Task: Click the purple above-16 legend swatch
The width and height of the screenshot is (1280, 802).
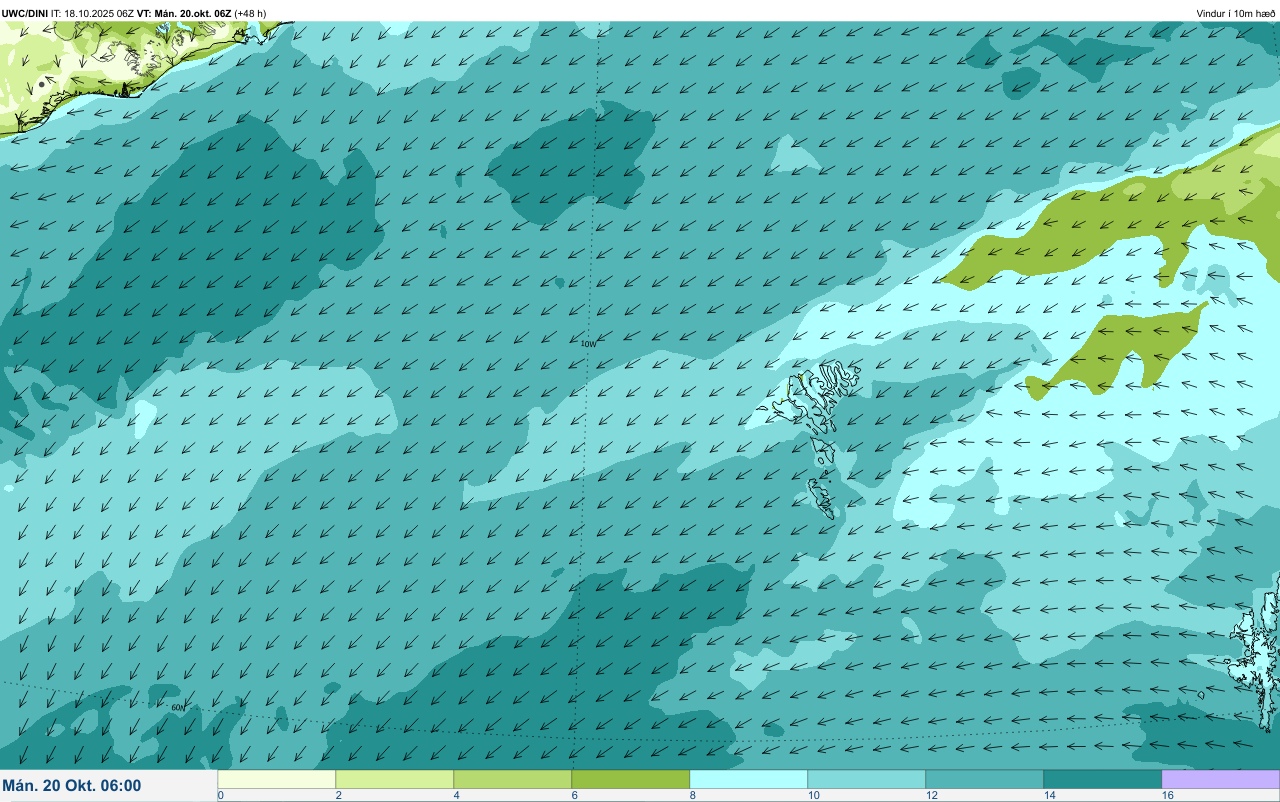Action: [1221, 779]
